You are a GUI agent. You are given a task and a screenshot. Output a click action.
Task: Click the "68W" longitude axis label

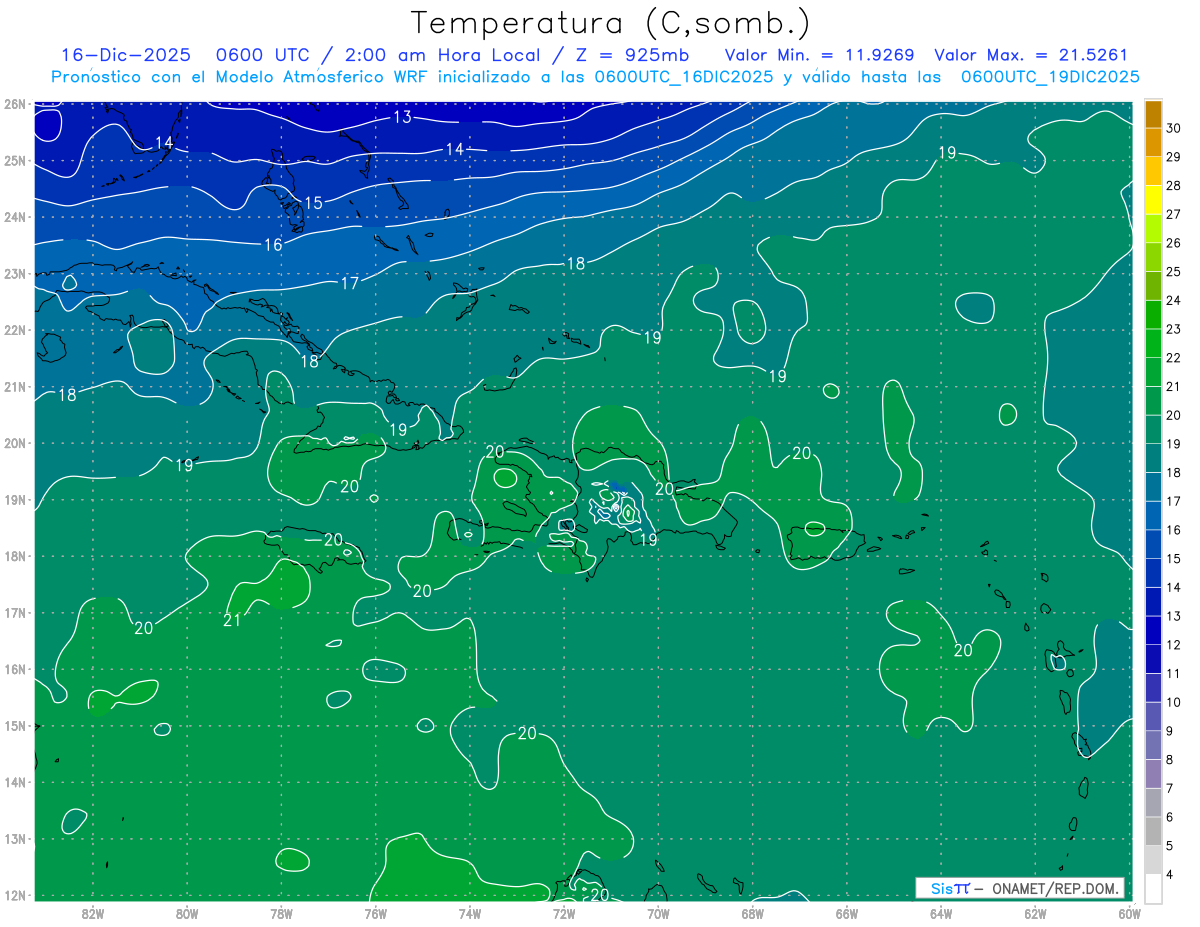[753, 914]
